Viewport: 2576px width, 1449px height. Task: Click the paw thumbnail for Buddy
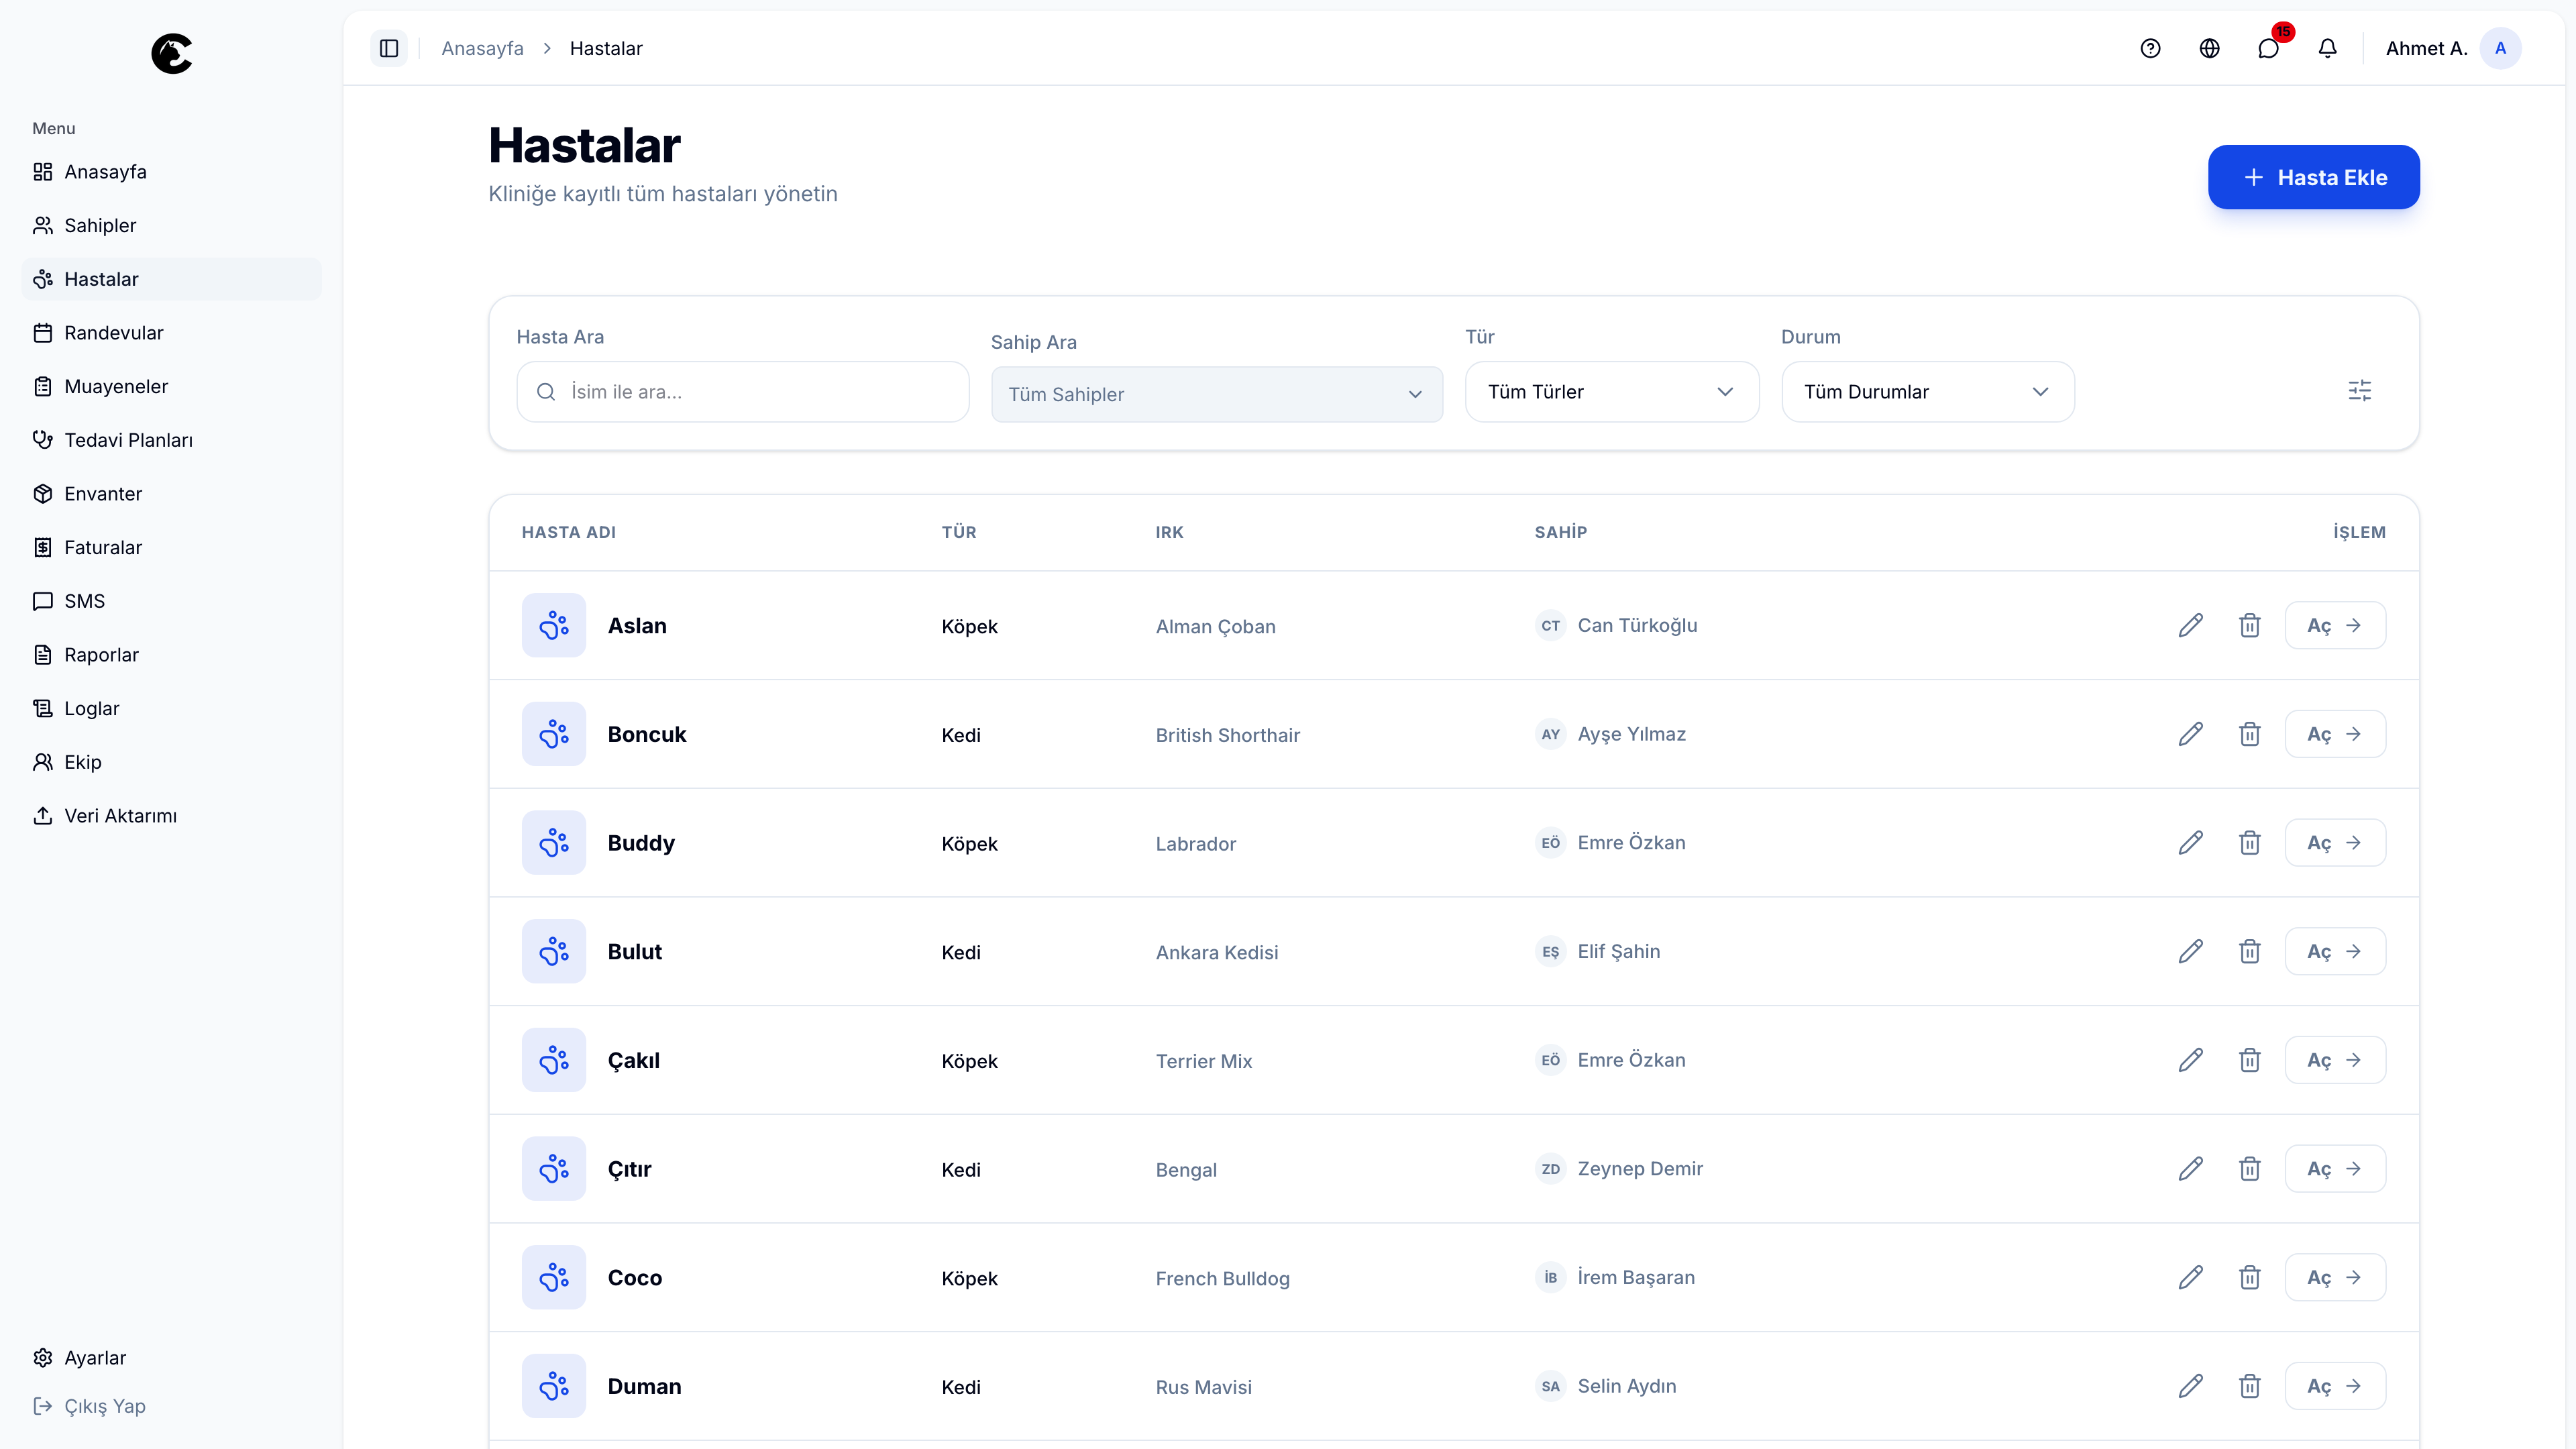(553, 842)
